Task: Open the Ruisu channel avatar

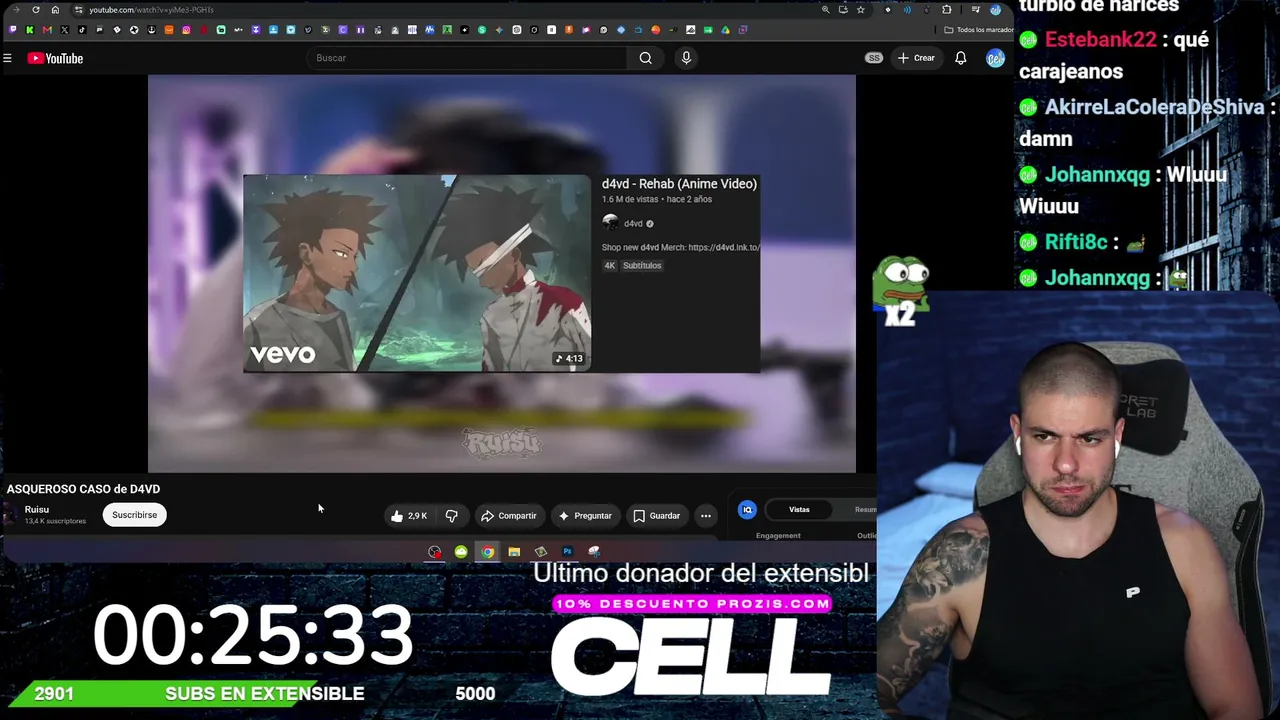Action: [x=11, y=514]
